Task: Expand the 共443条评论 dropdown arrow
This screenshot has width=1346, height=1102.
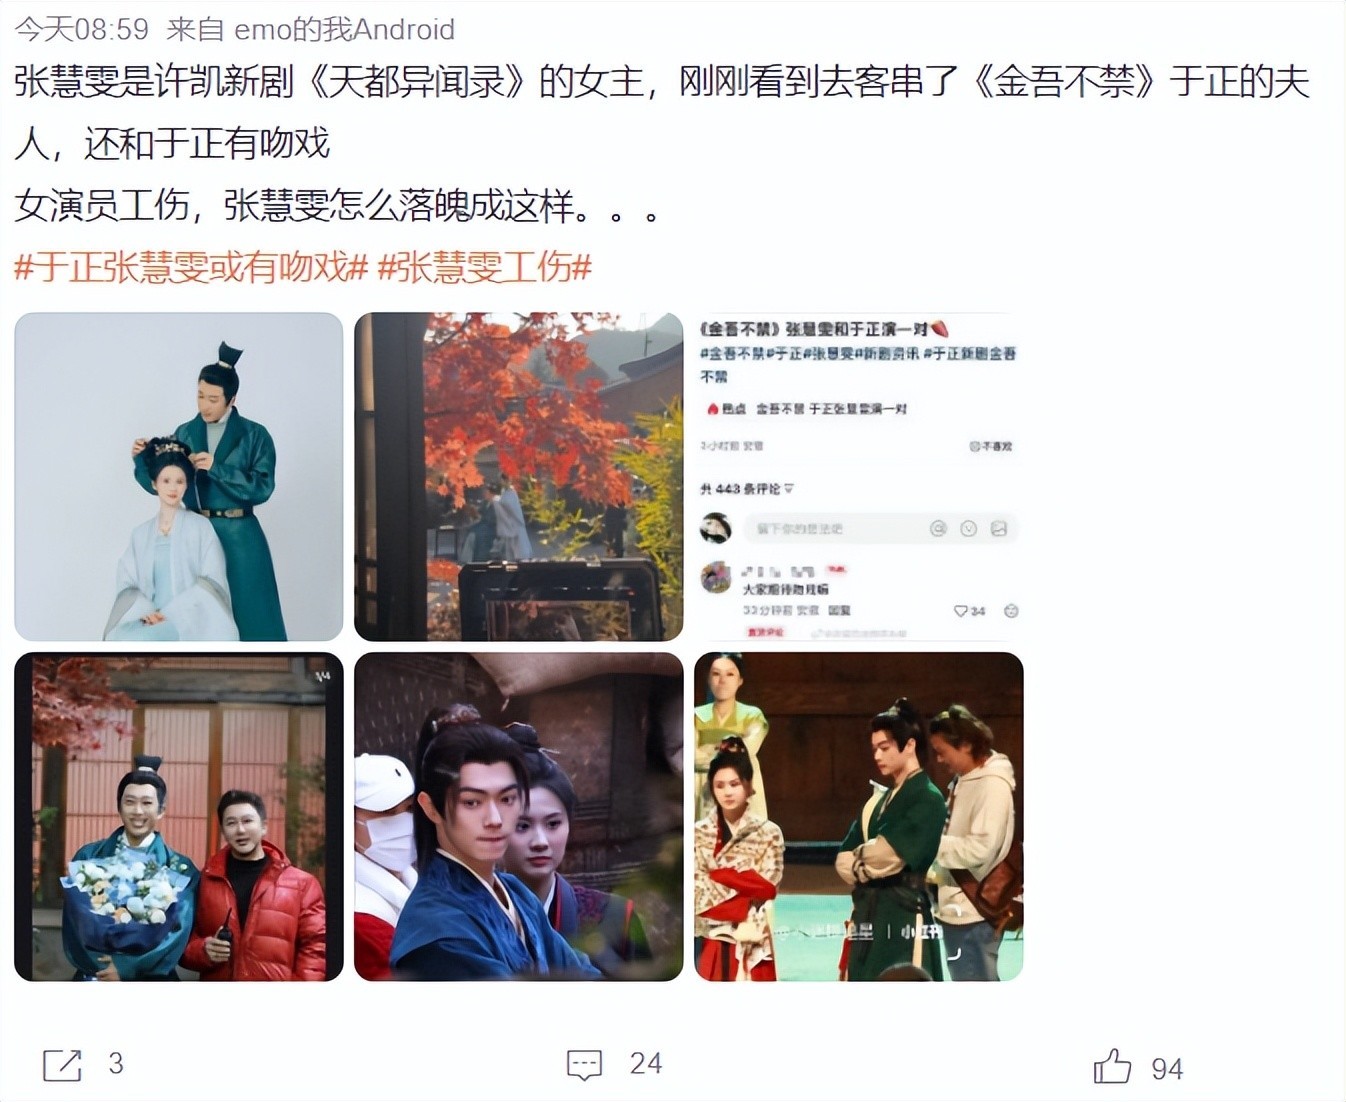Action: 789,489
